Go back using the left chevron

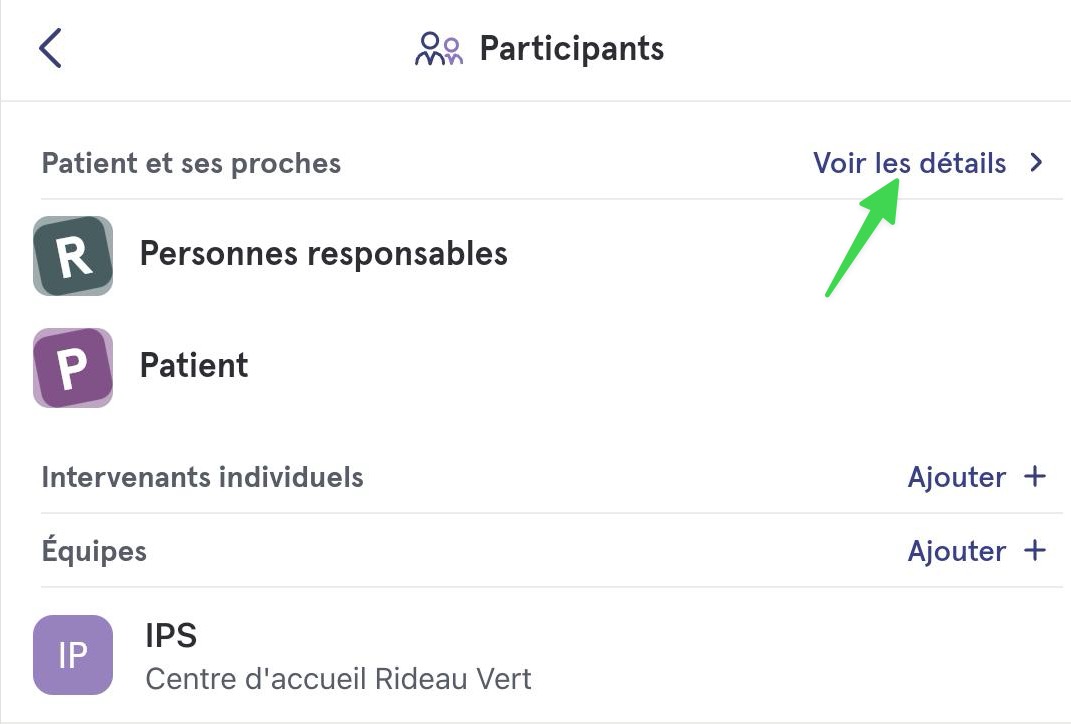[x=51, y=48]
